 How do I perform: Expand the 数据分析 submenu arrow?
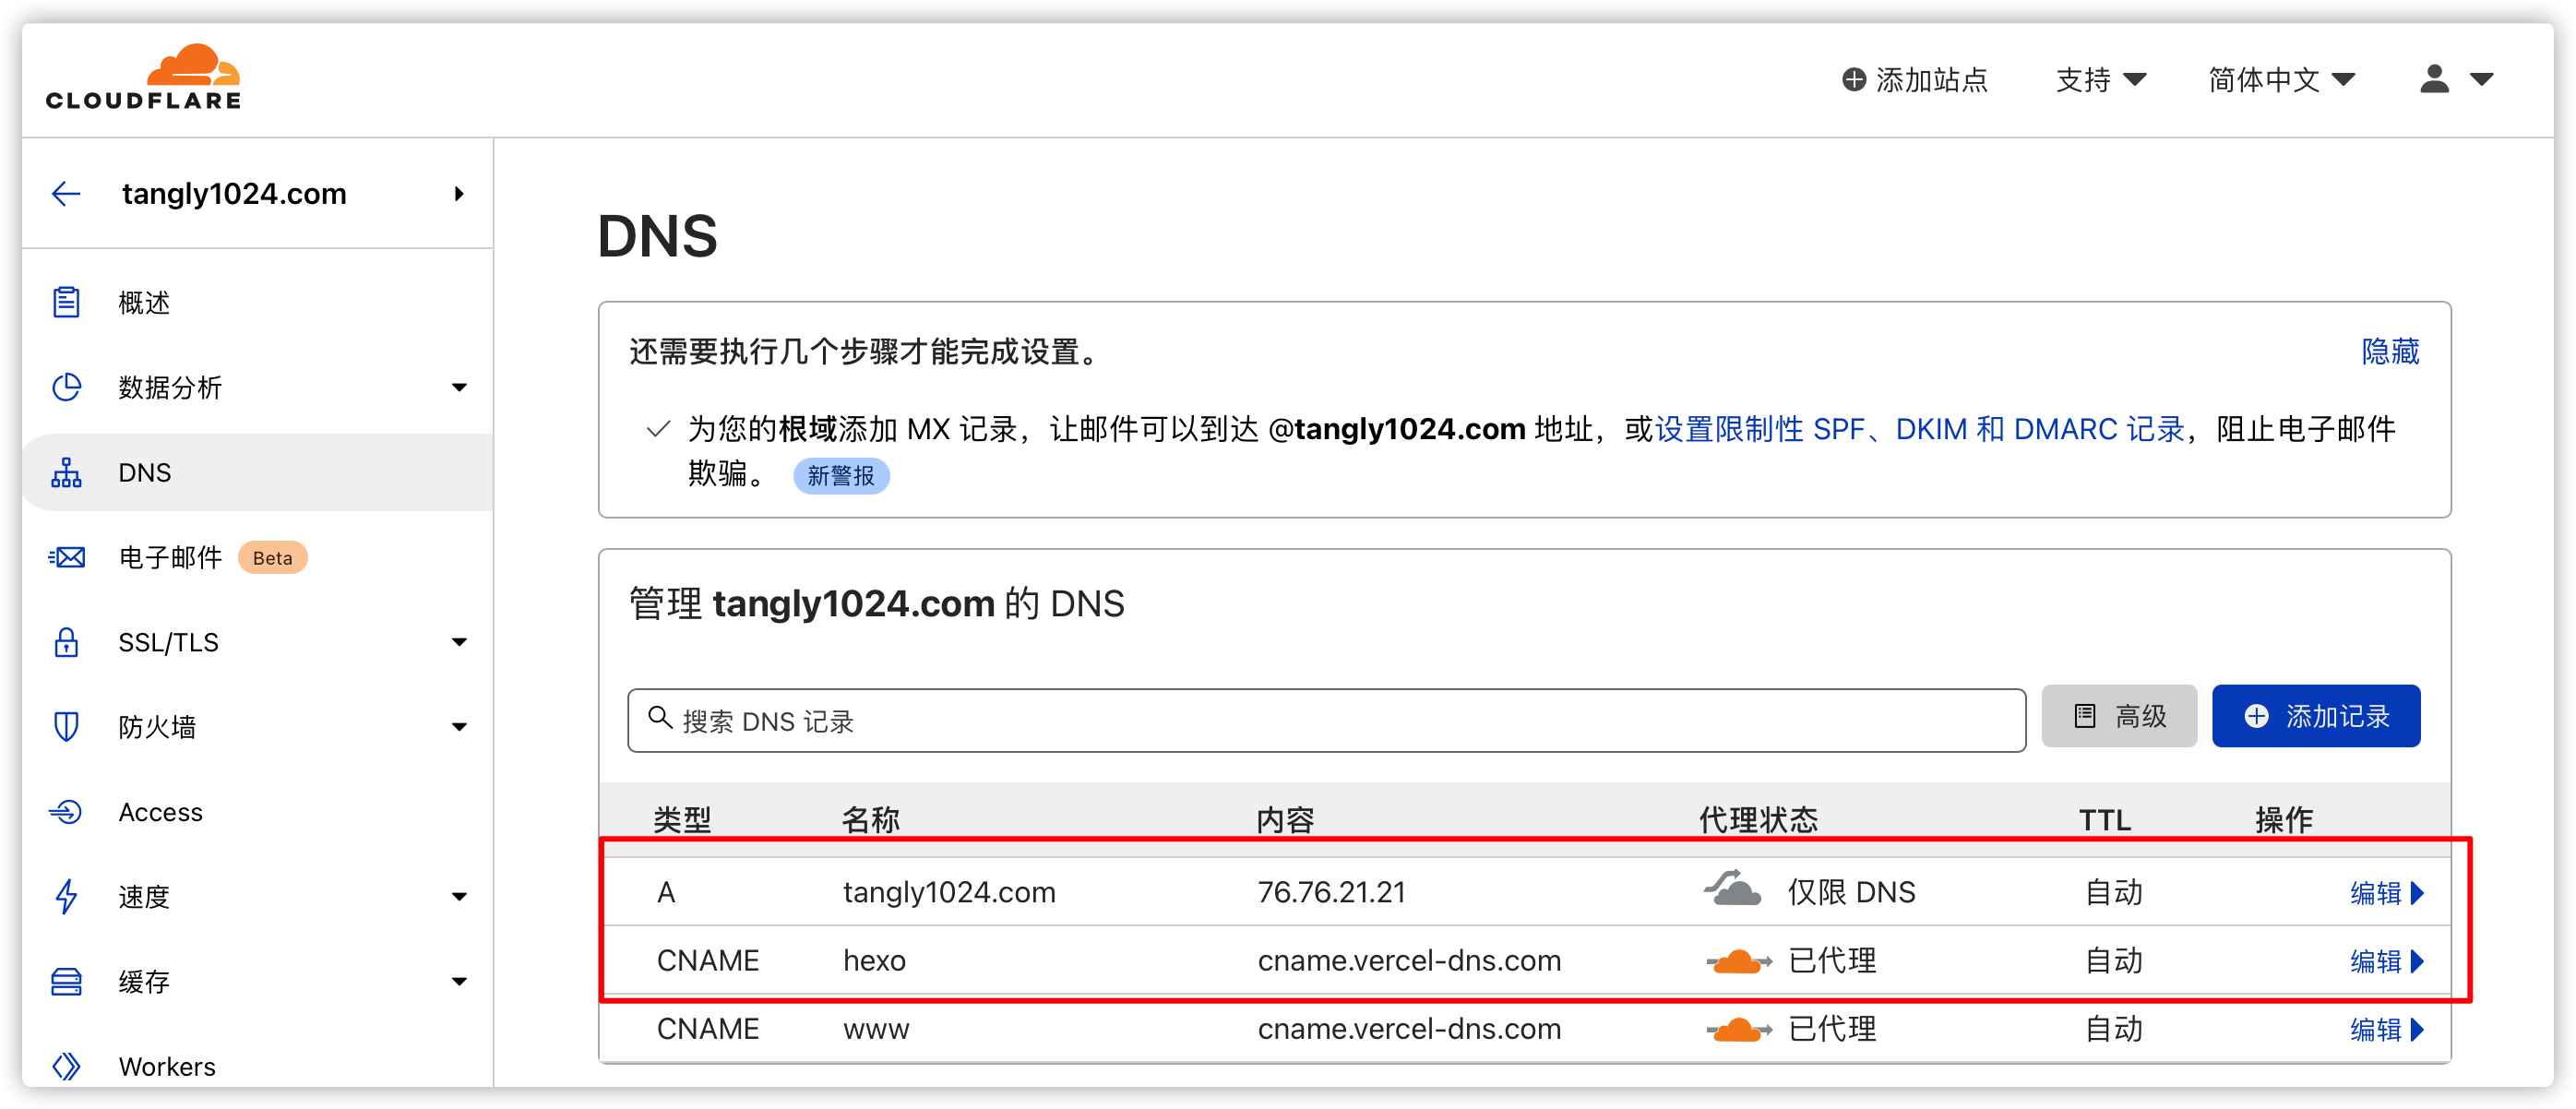tap(459, 388)
